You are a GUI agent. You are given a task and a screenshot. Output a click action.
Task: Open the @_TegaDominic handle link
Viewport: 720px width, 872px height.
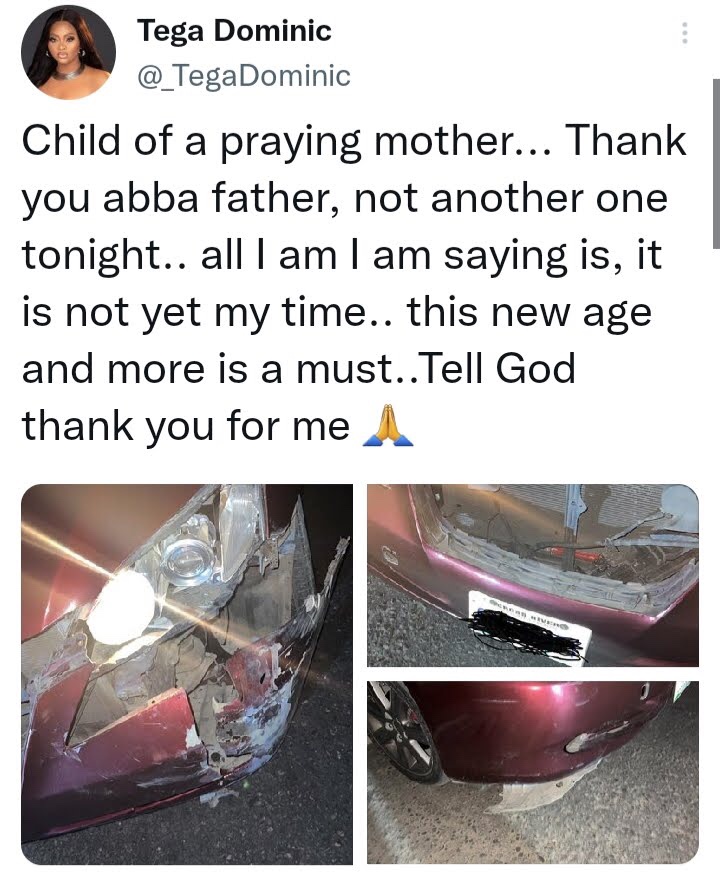pyautogui.click(x=244, y=76)
